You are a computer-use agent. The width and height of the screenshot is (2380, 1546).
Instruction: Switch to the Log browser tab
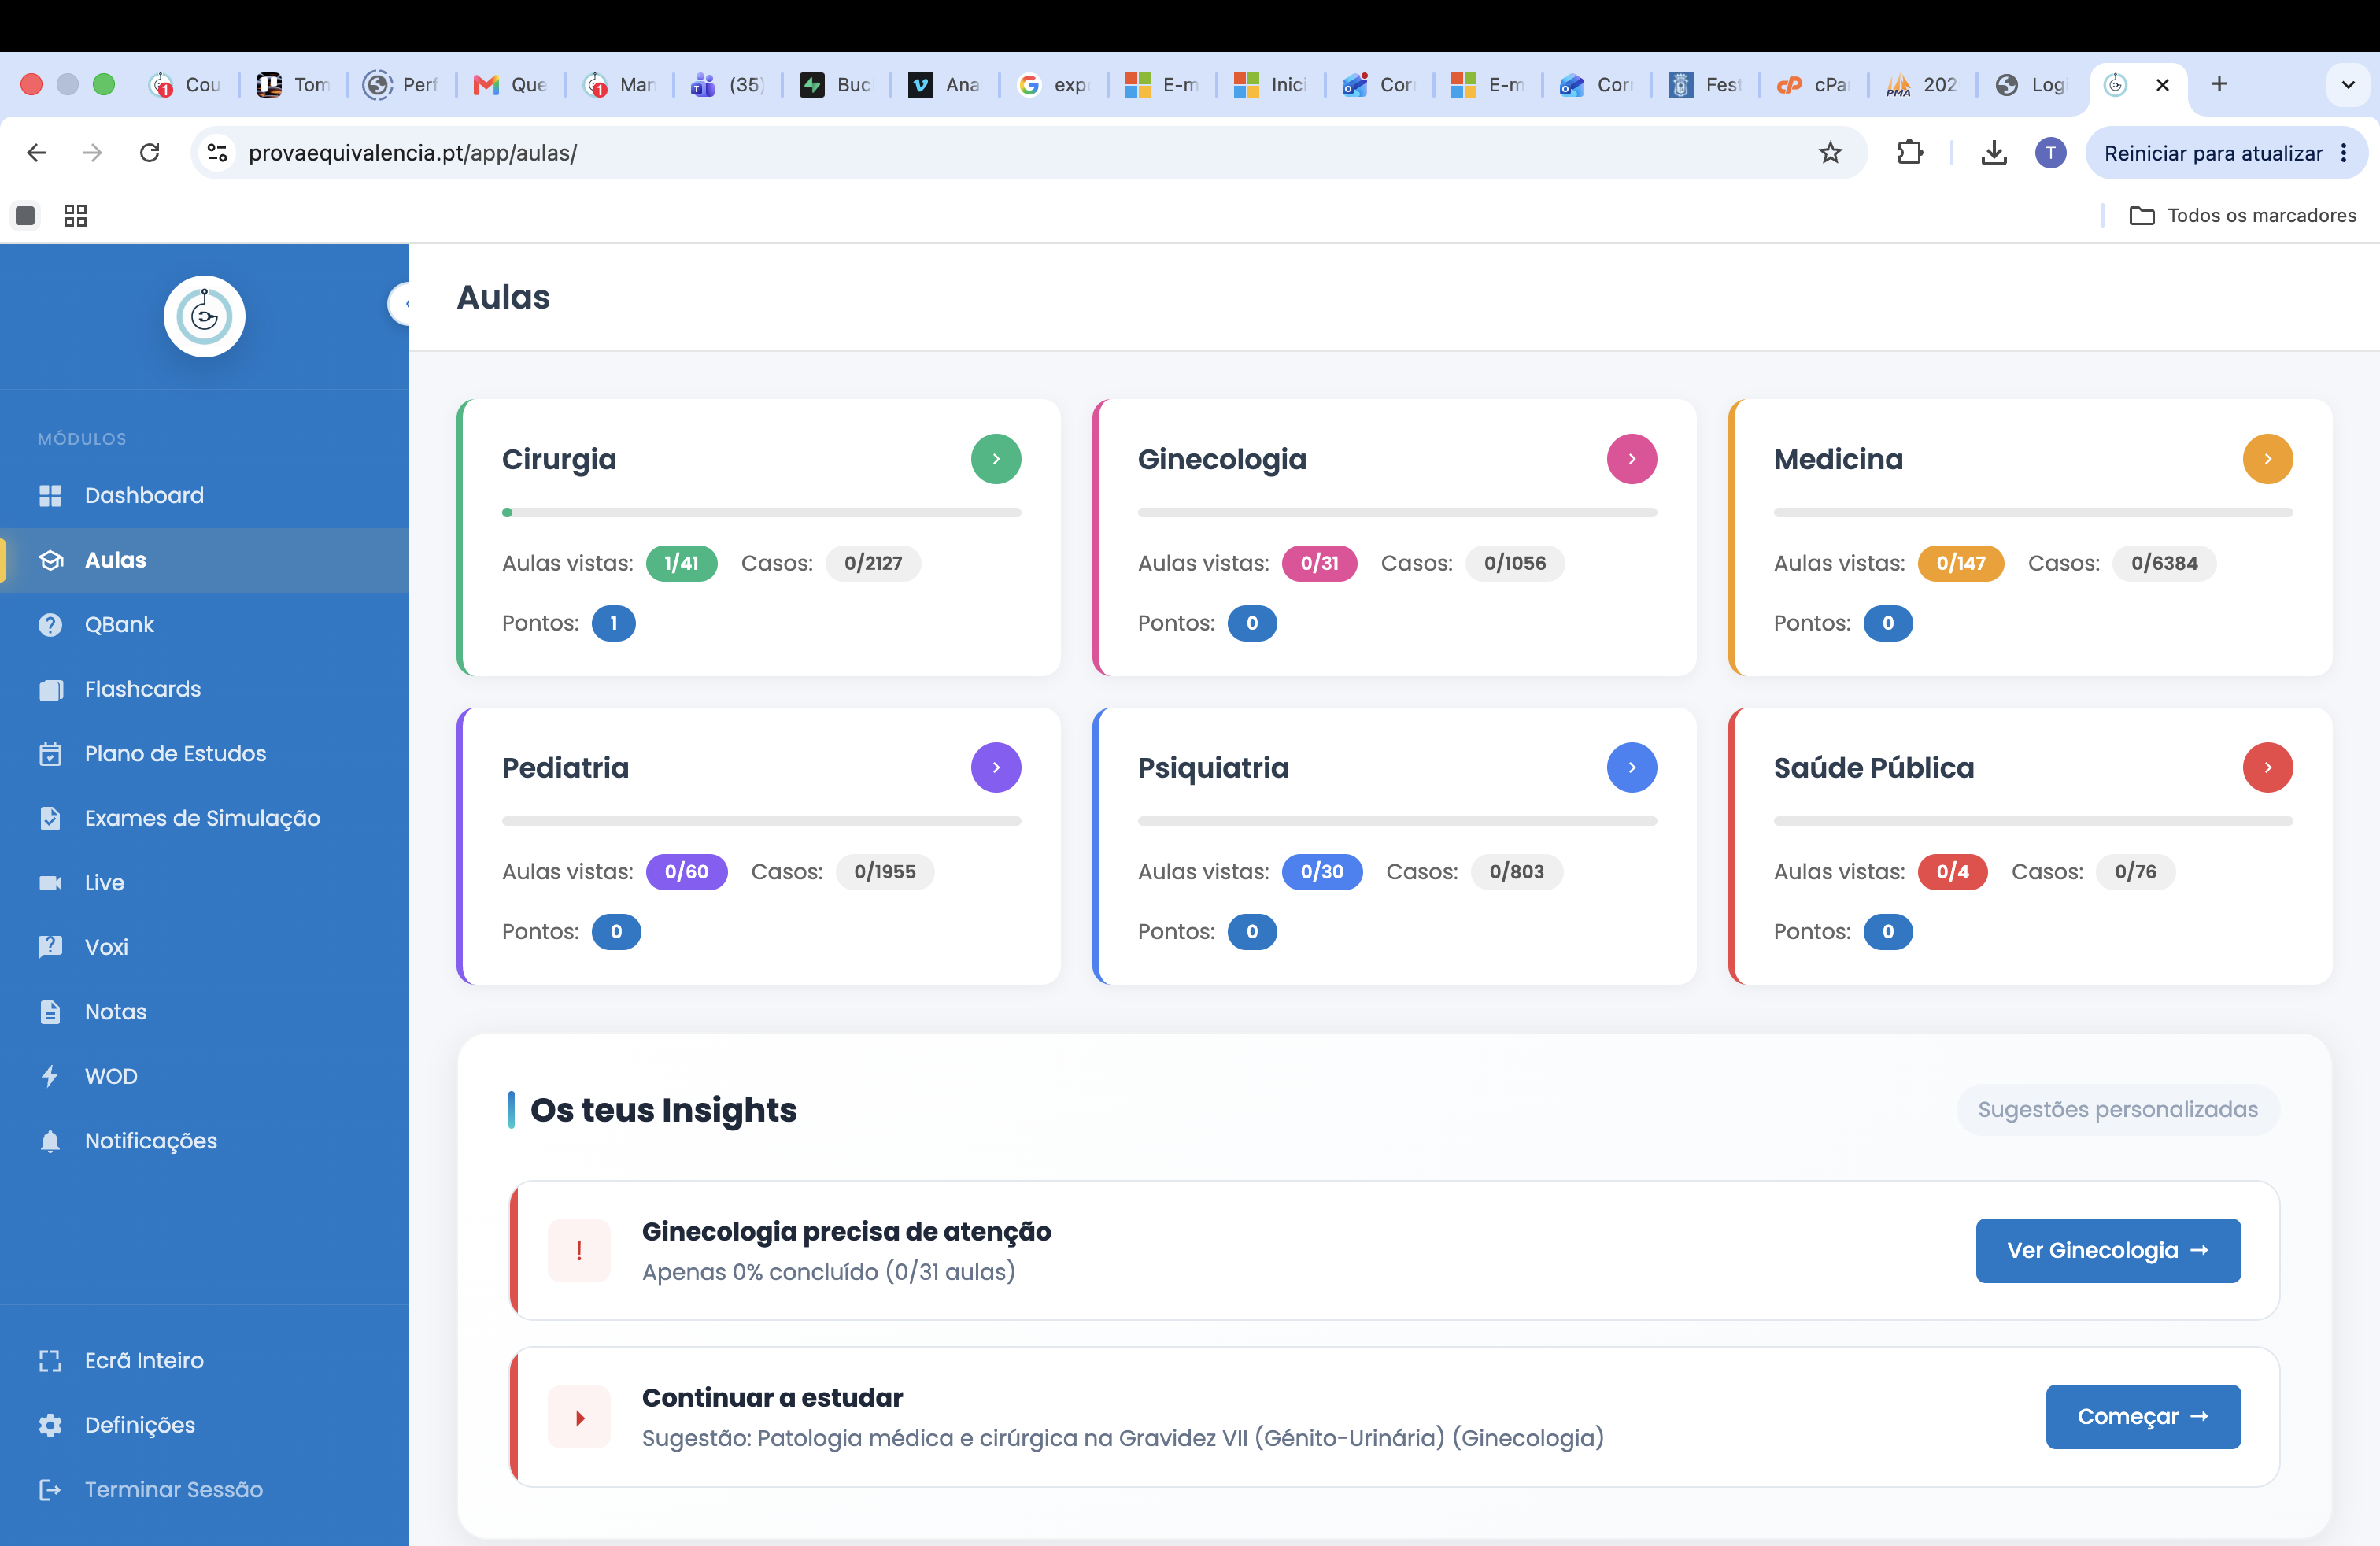[x=2030, y=84]
